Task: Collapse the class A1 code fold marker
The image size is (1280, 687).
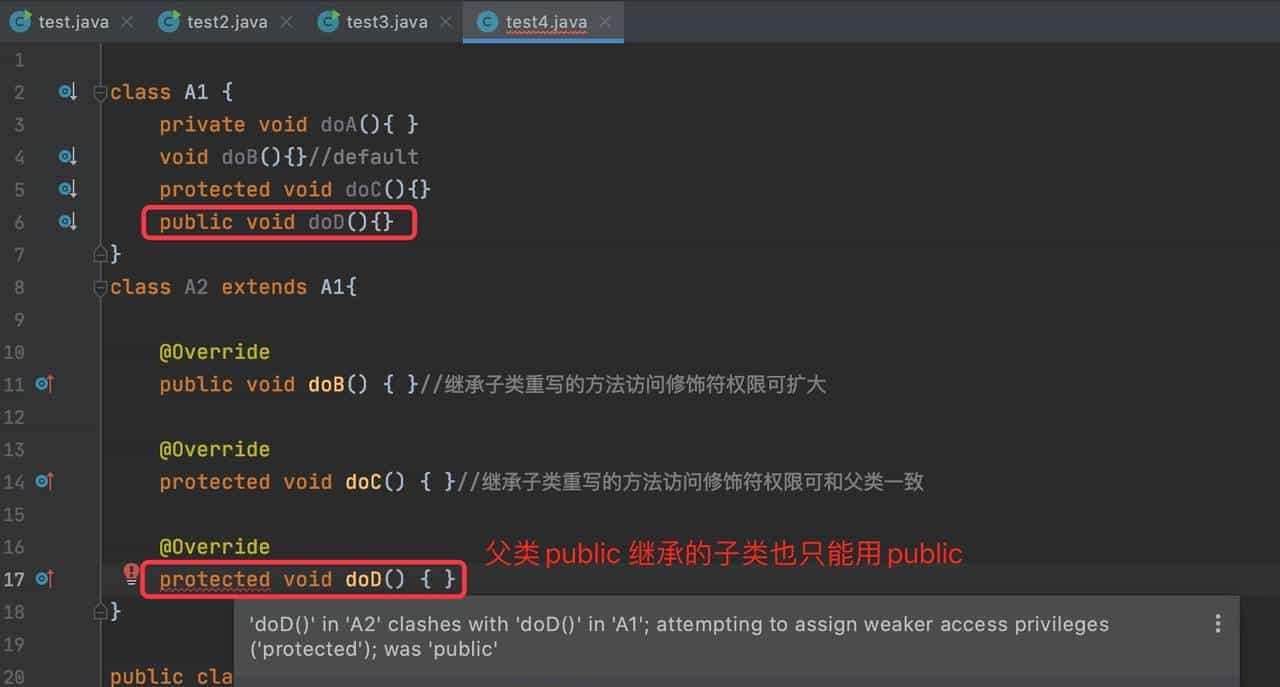Action: (100, 91)
